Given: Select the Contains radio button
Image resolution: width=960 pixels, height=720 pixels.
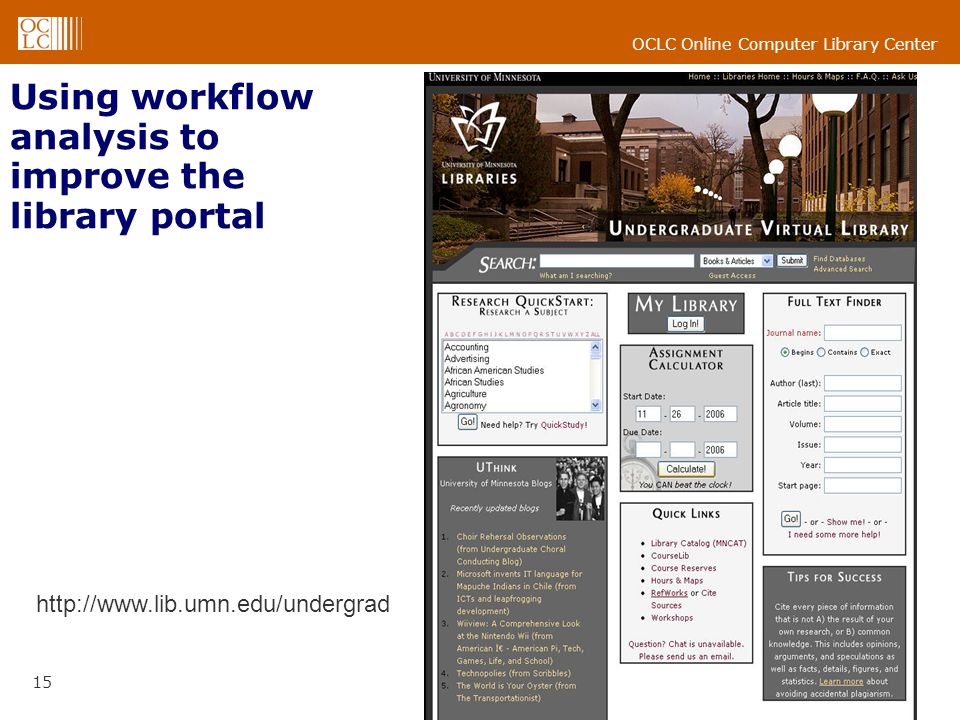Looking at the screenshot, I should click(x=821, y=352).
